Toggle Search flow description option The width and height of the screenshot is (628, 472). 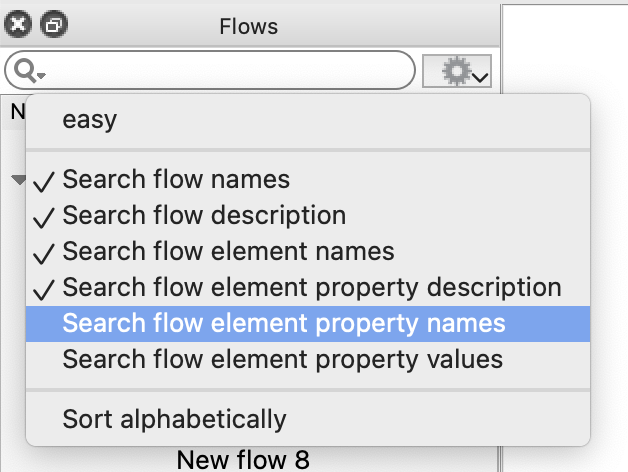(x=308, y=215)
